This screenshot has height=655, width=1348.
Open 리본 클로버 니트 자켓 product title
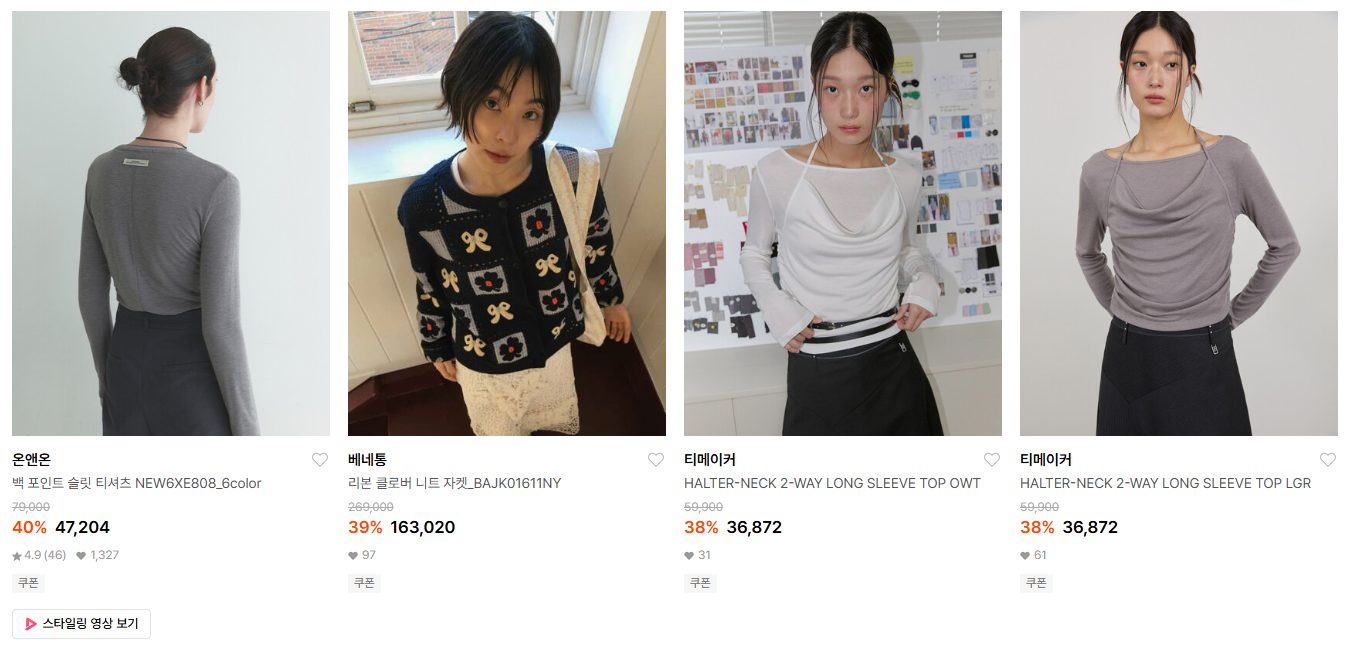point(455,484)
